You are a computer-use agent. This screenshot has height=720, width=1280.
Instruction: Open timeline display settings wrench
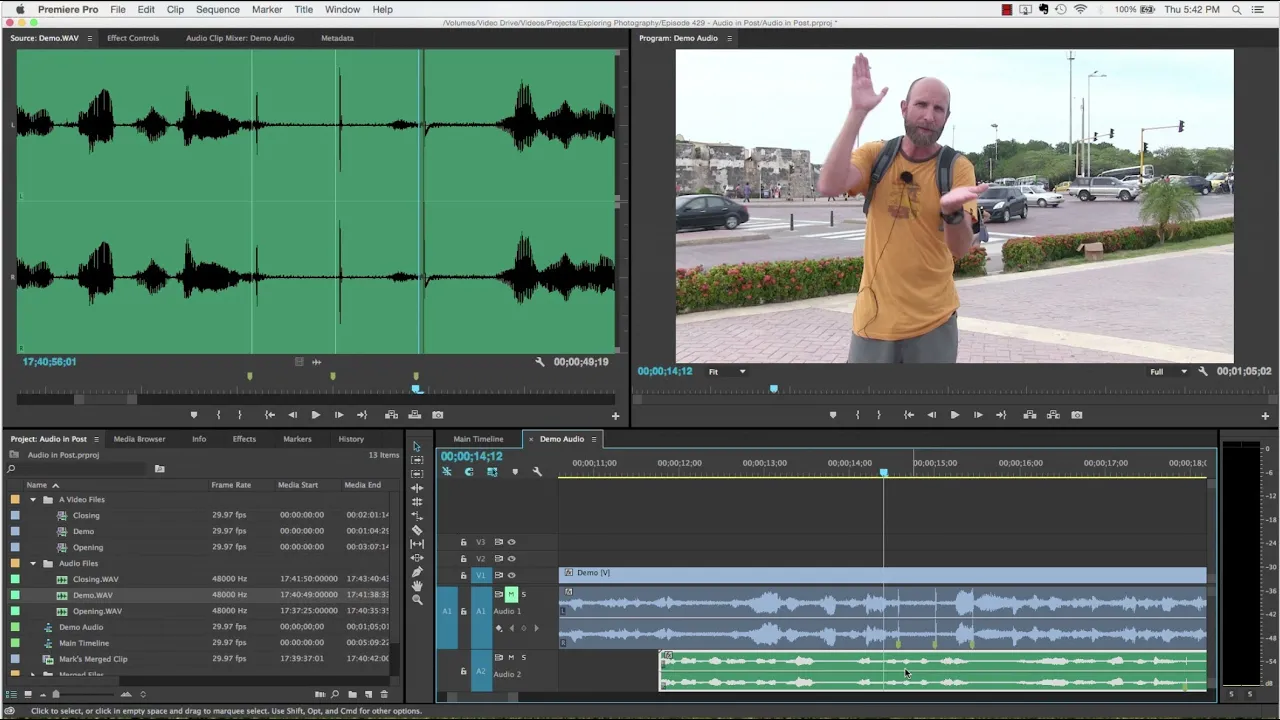pyautogui.click(x=537, y=472)
